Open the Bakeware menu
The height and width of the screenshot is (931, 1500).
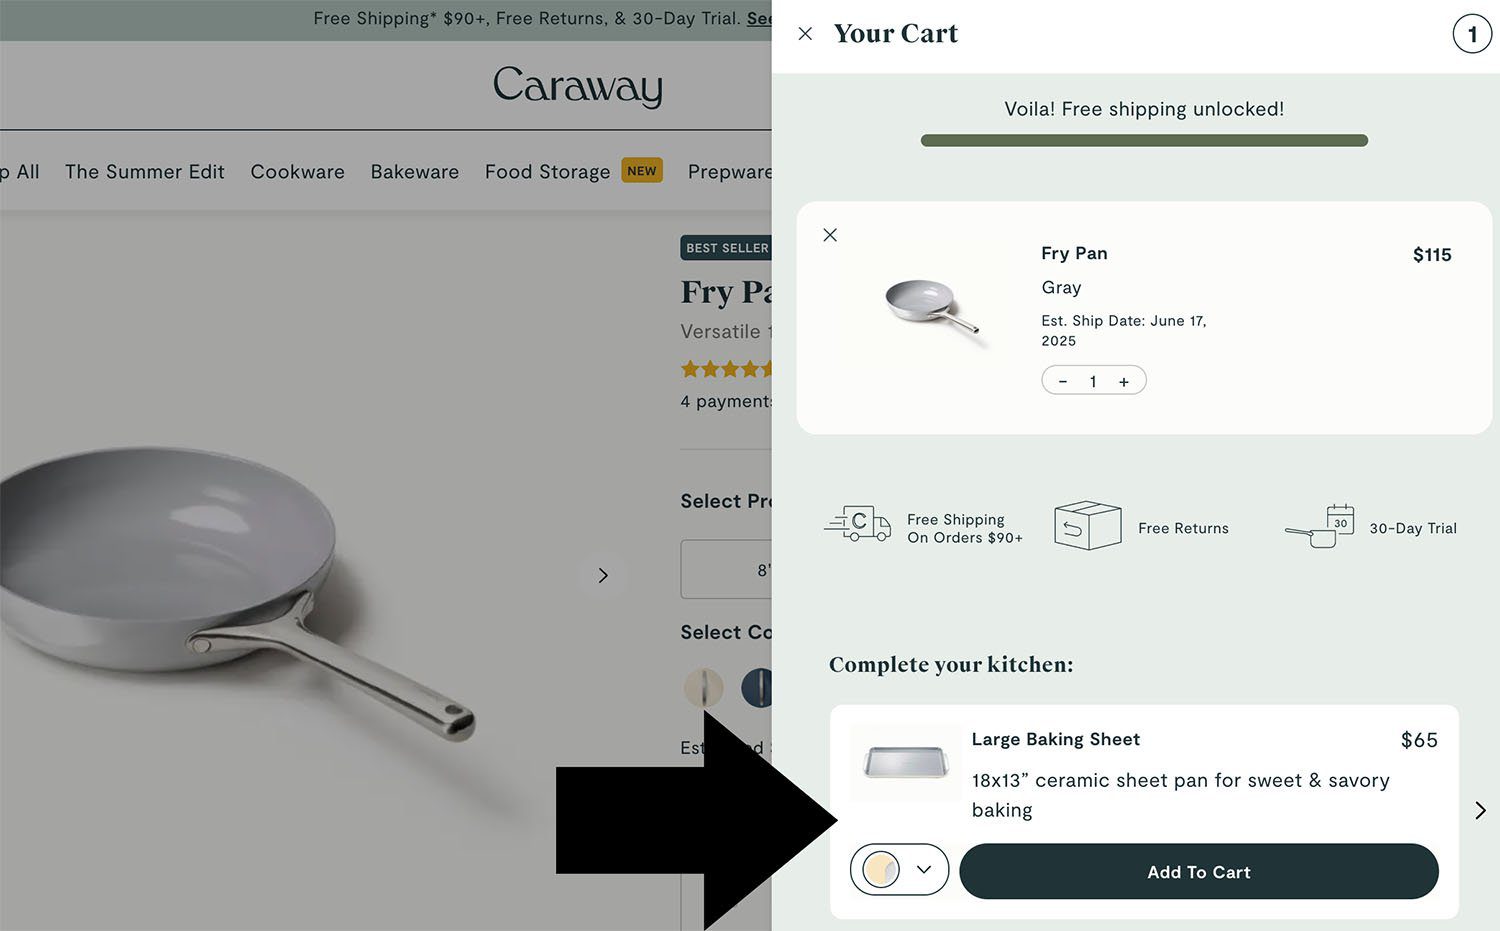pos(414,172)
